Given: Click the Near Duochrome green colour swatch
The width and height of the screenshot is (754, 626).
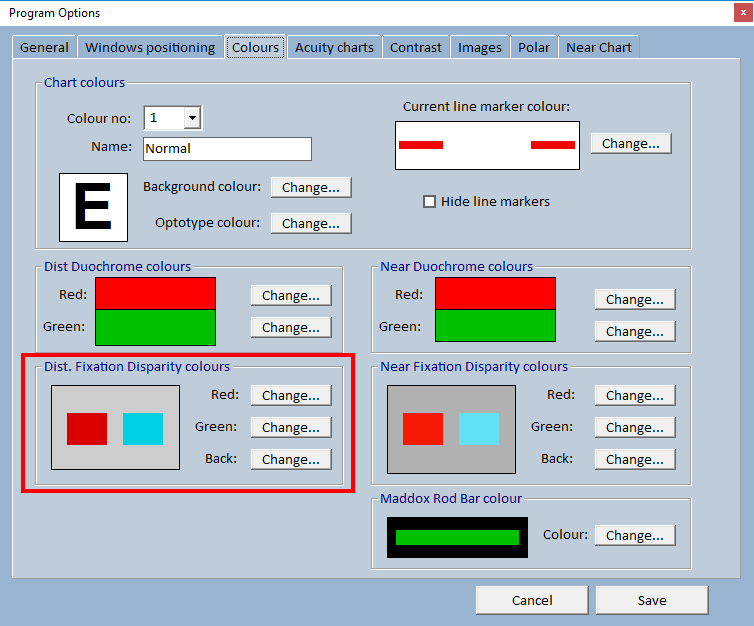Looking at the screenshot, I should pos(495,326).
